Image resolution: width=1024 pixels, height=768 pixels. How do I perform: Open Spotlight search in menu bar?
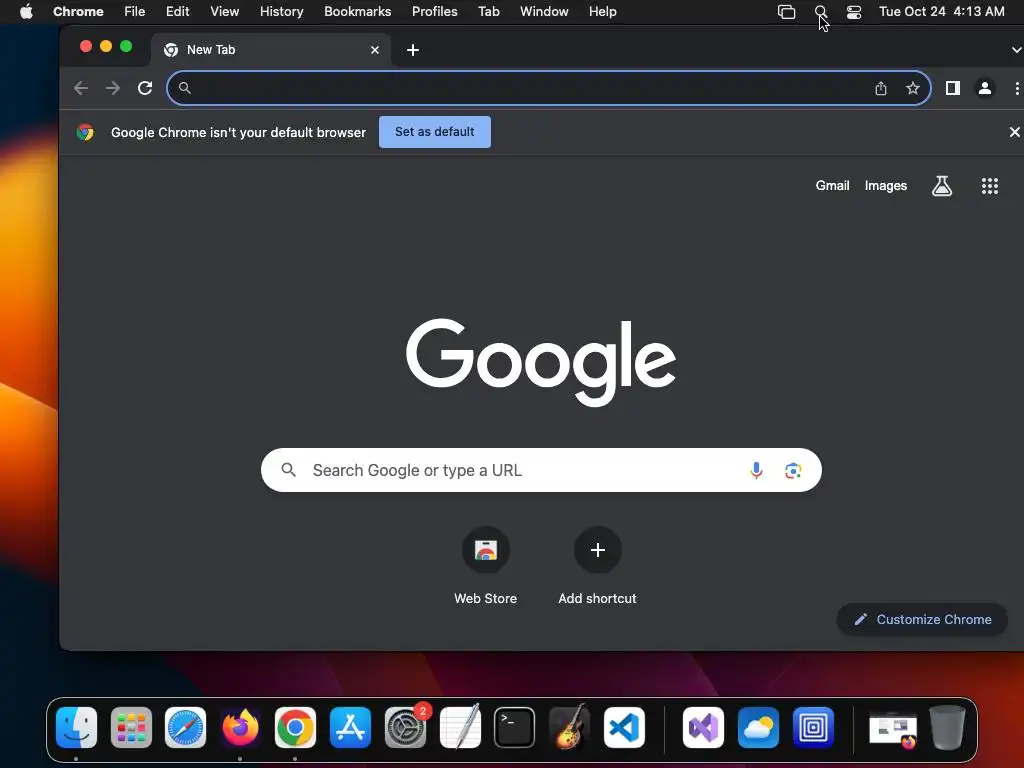coord(821,12)
